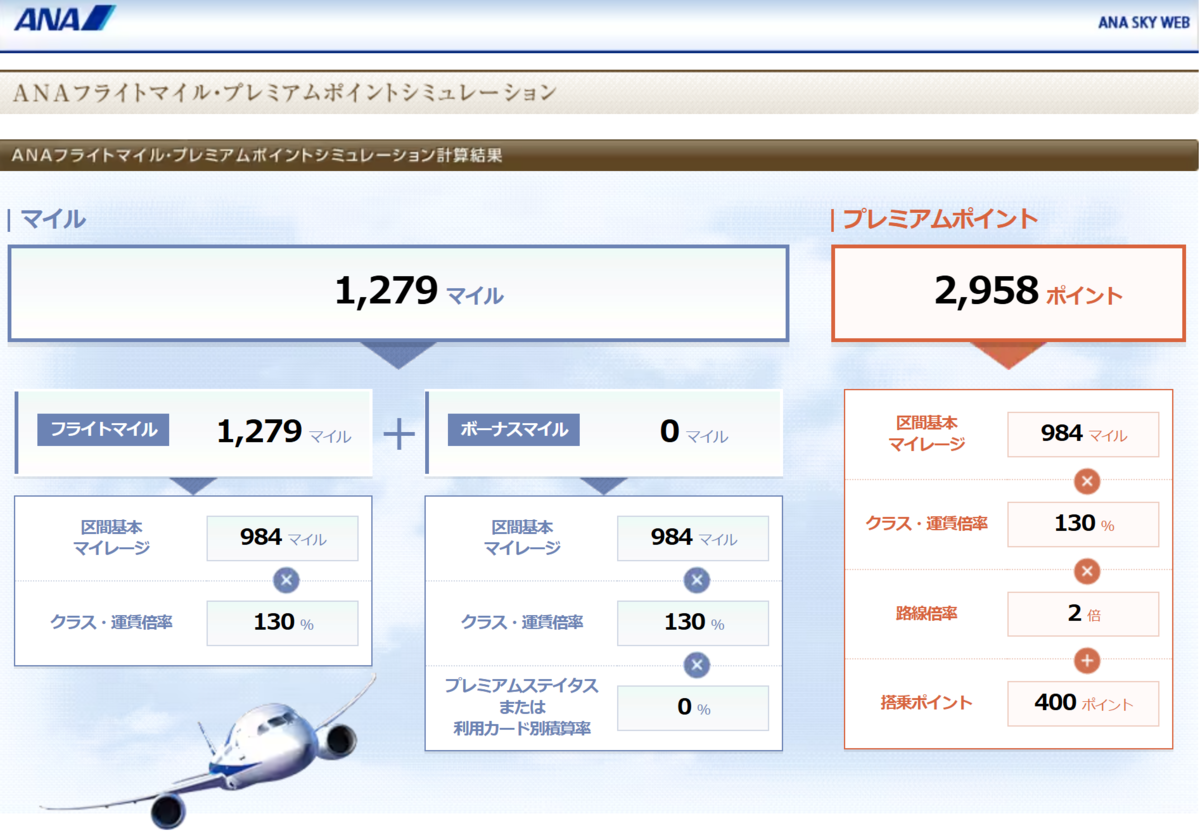Click the プレミアムポイント section heading
The height and width of the screenshot is (840, 1200).
click(940, 219)
